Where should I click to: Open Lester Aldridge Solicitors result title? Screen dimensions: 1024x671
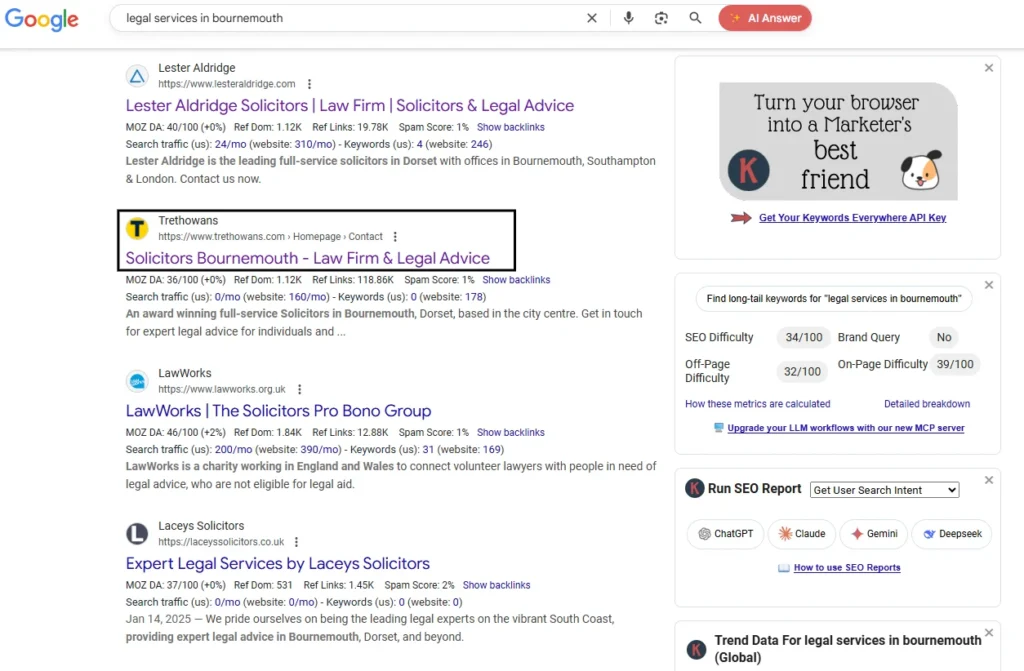click(x=349, y=106)
